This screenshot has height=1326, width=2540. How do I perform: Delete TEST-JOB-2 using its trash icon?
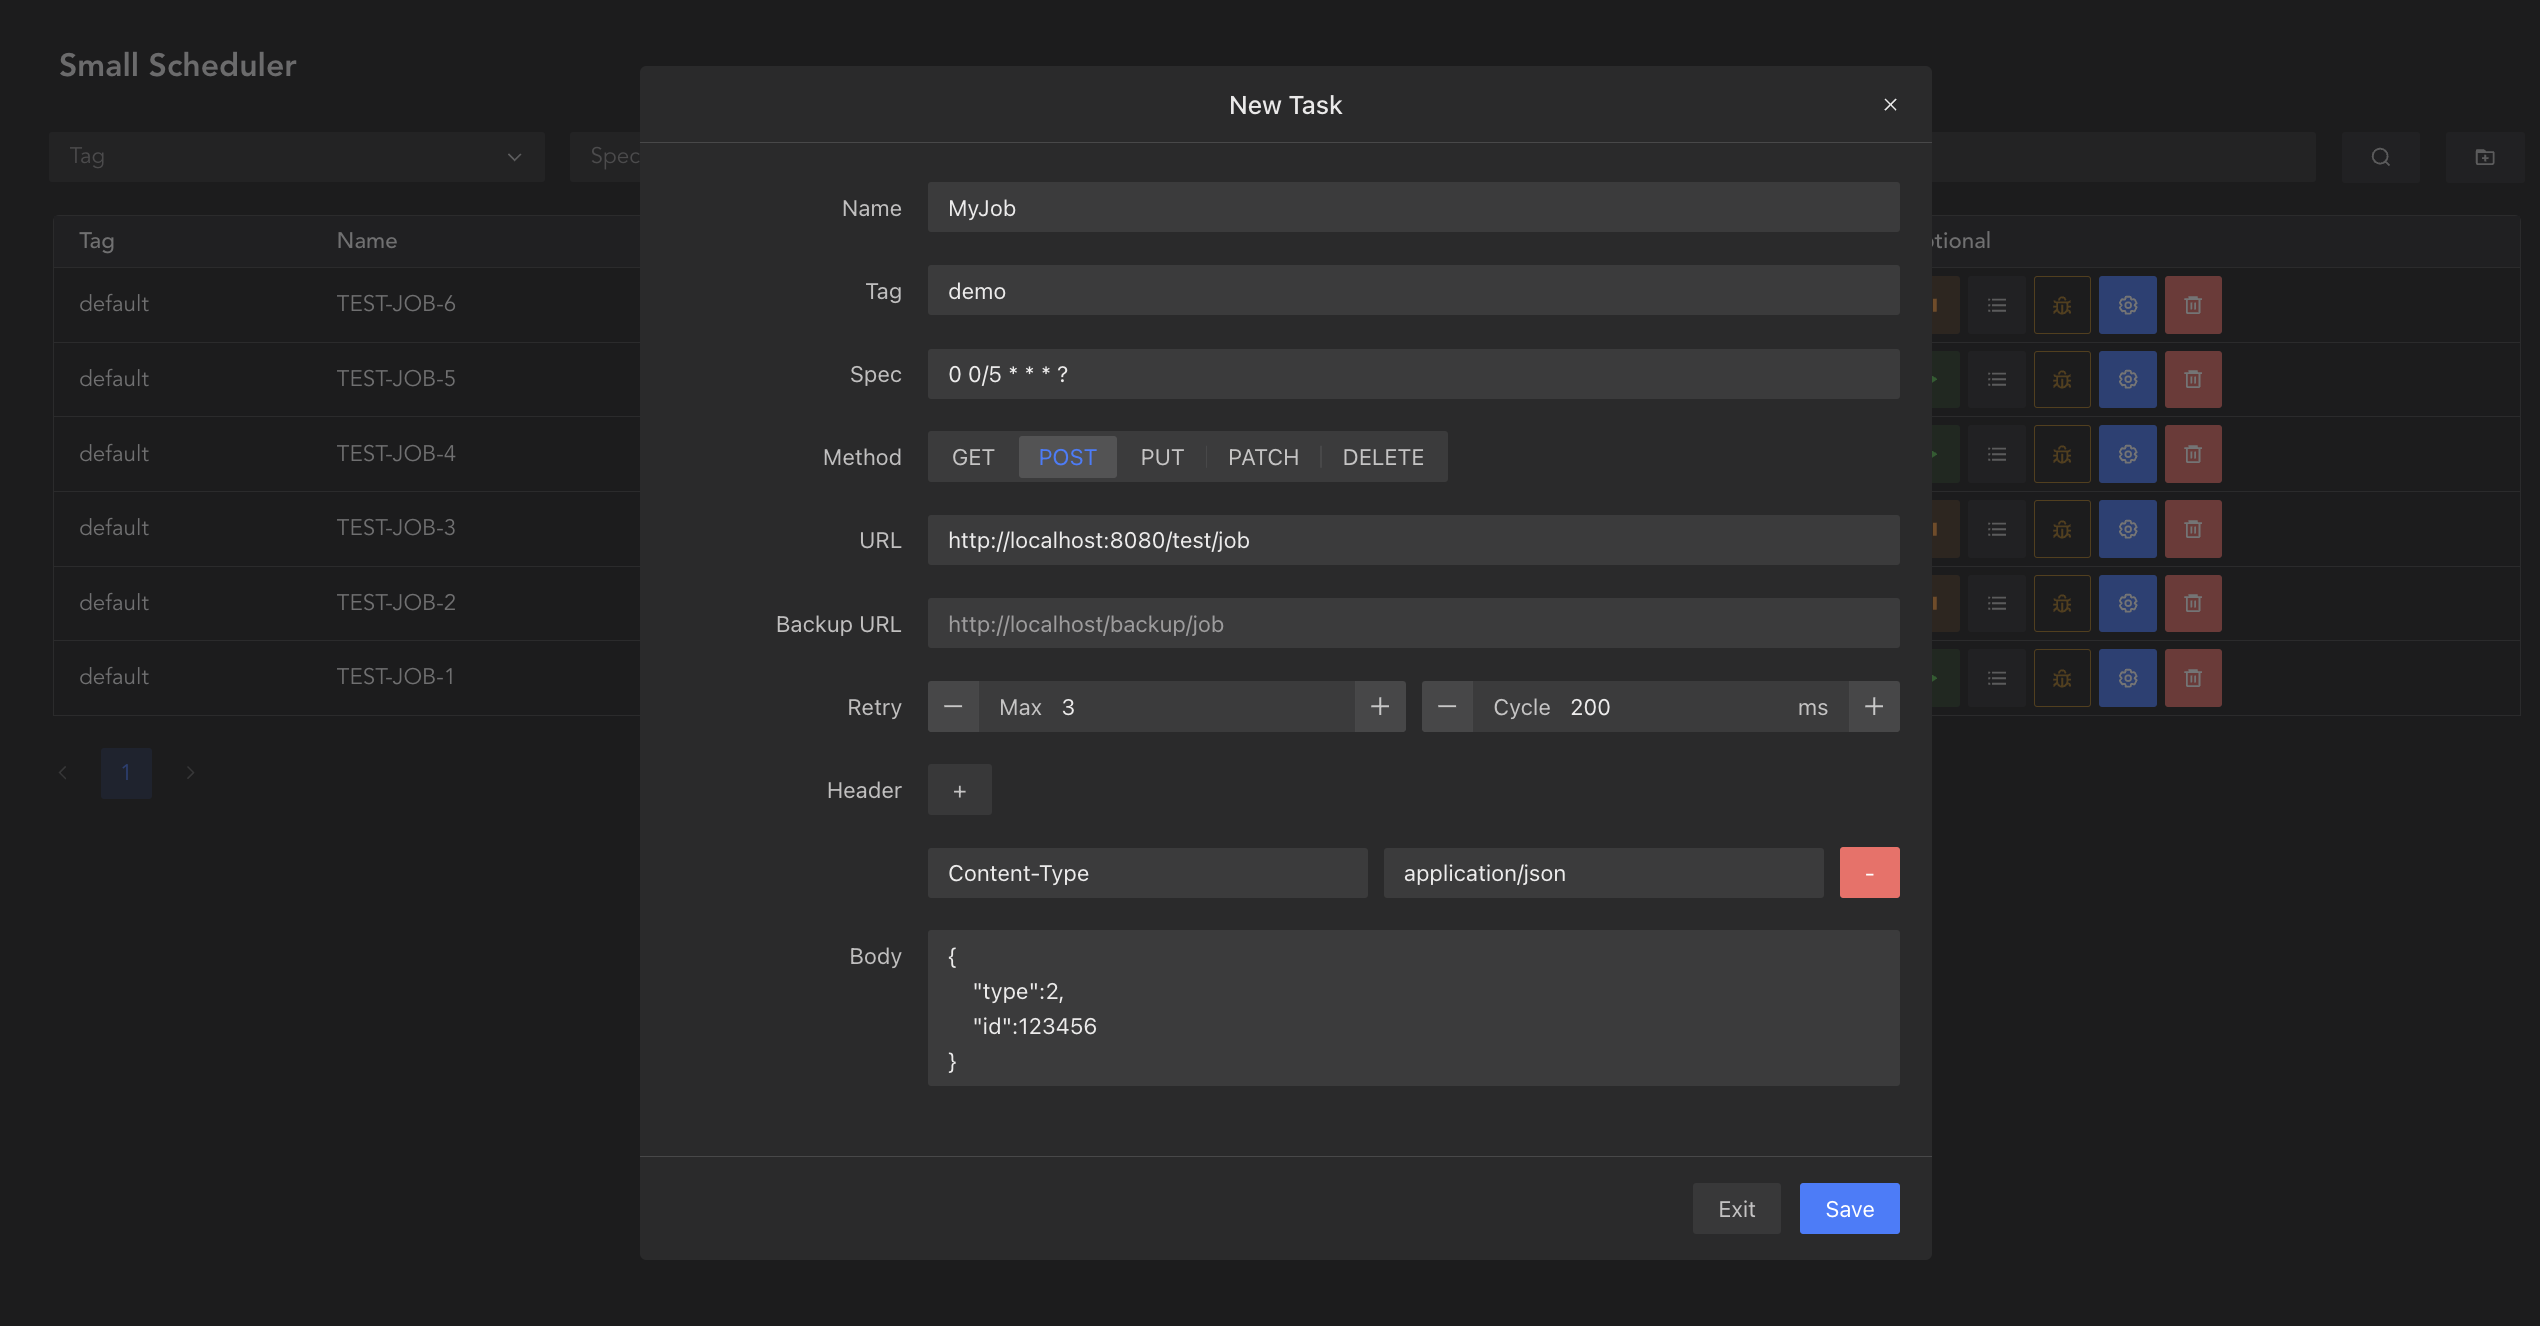tap(2193, 603)
